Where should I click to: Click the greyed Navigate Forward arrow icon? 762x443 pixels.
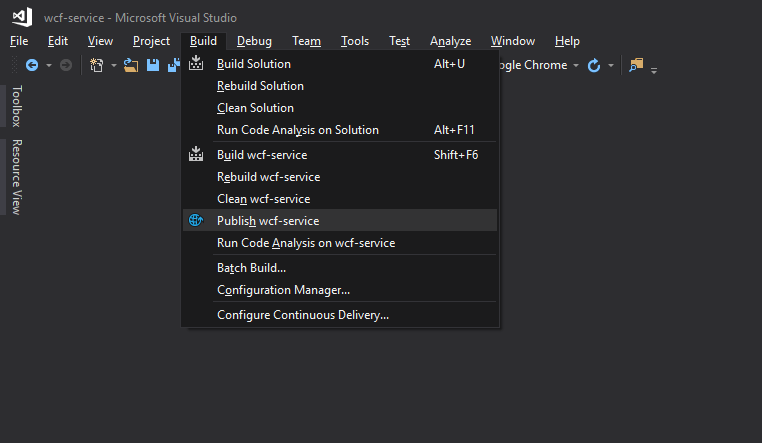(66, 65)
